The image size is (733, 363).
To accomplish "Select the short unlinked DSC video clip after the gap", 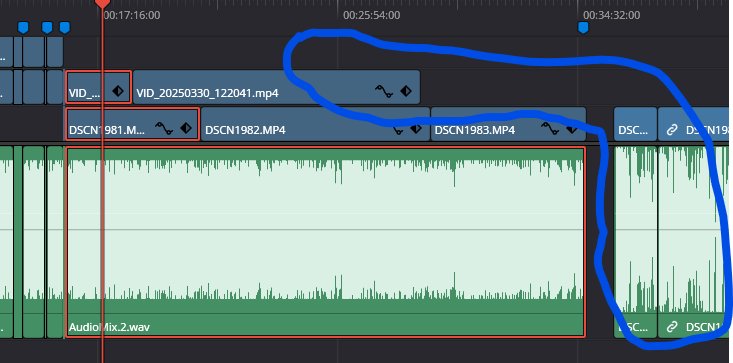I will (635, 124).
